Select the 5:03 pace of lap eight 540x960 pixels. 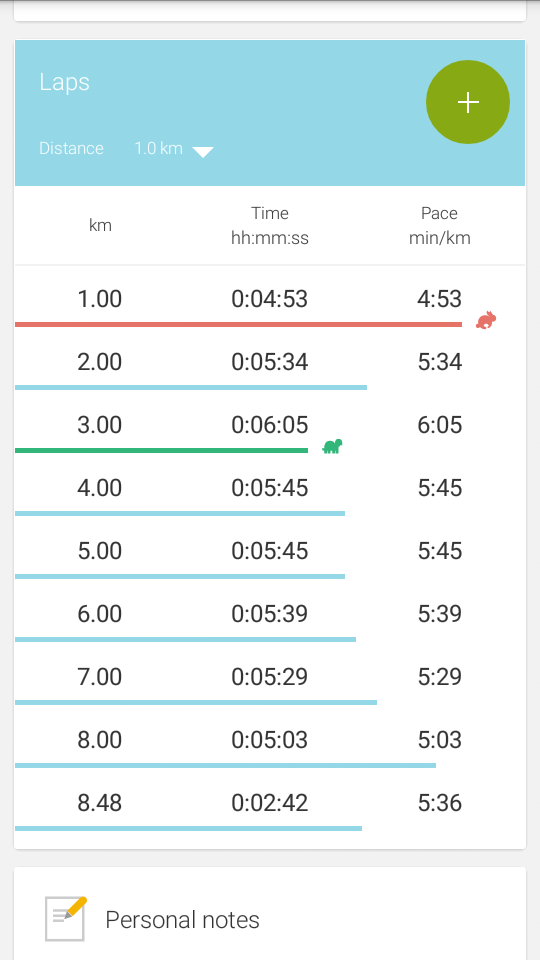click(440, 740)
